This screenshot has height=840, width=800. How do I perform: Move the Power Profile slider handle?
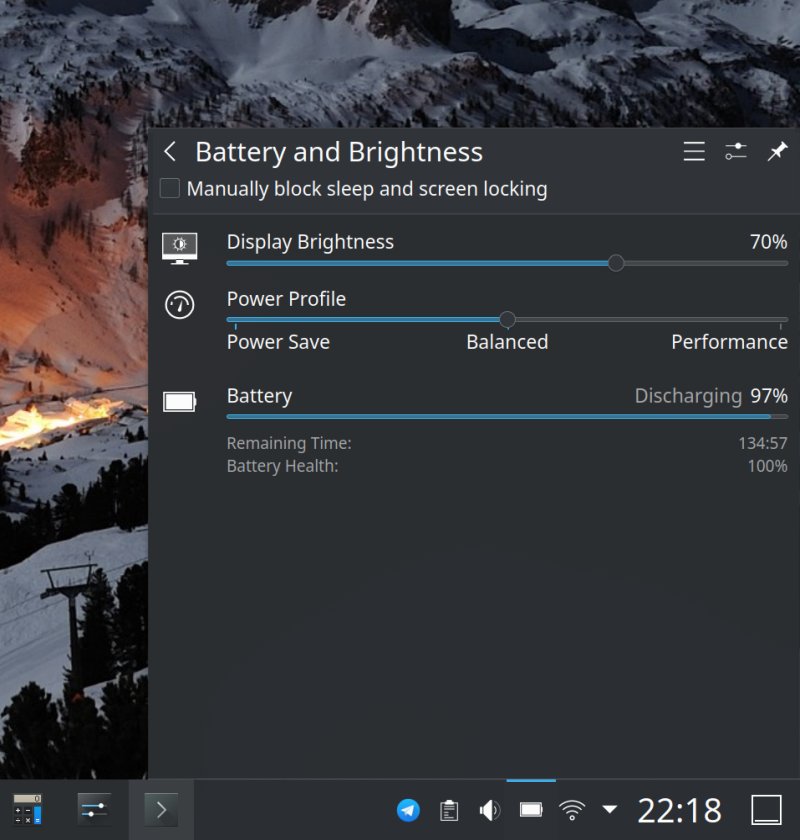507,320
